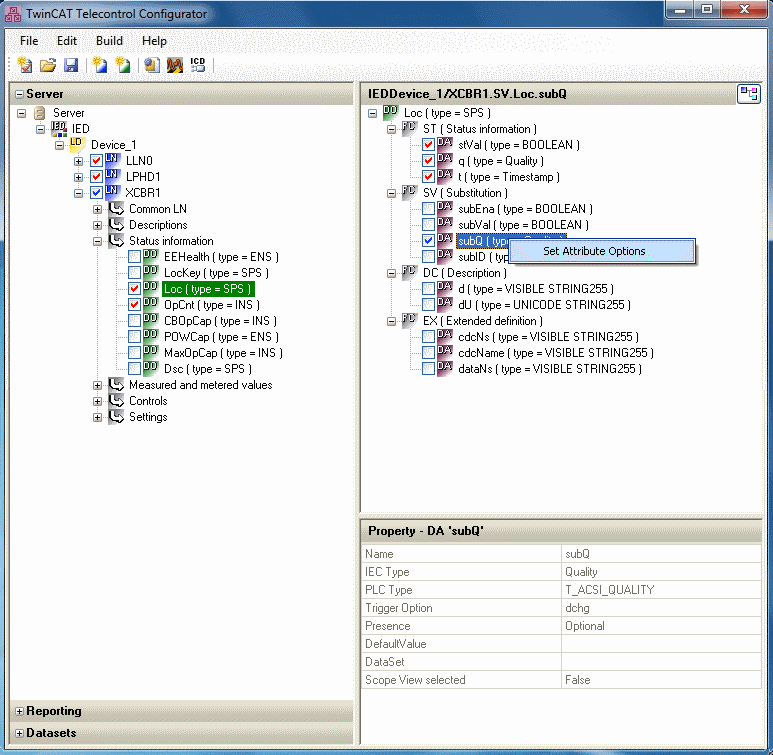Click the DO icon beside LocKey
The image size is (773, 755).
tap(150, 272)
